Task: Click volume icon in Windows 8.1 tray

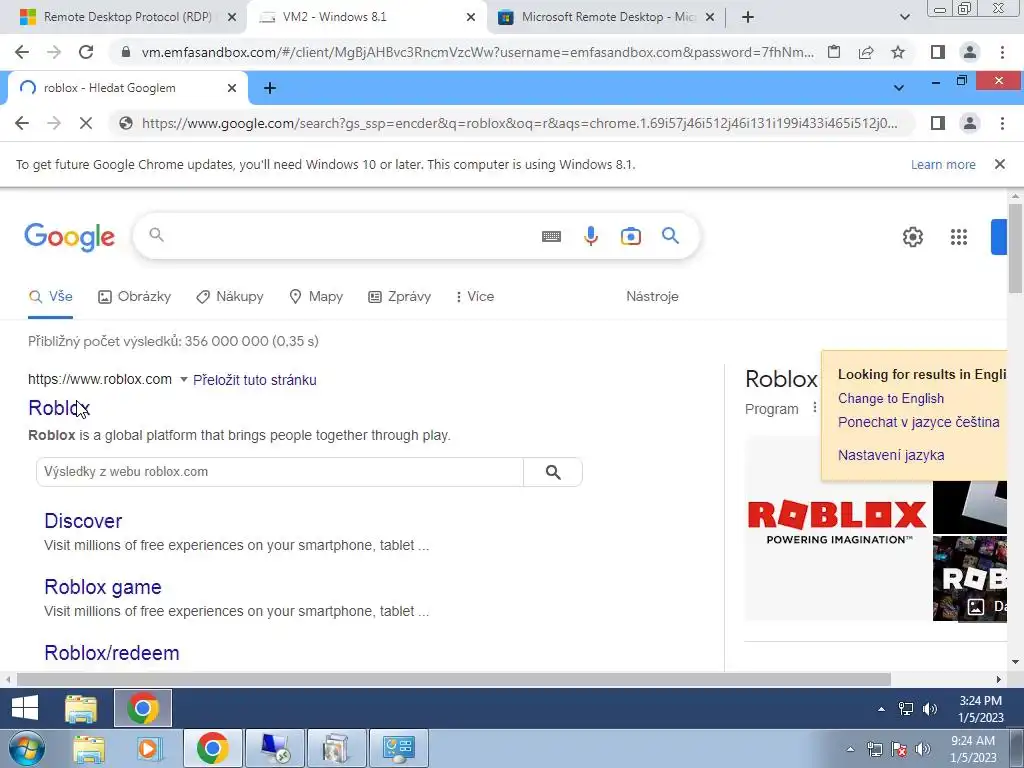Action: click(930, 709)
